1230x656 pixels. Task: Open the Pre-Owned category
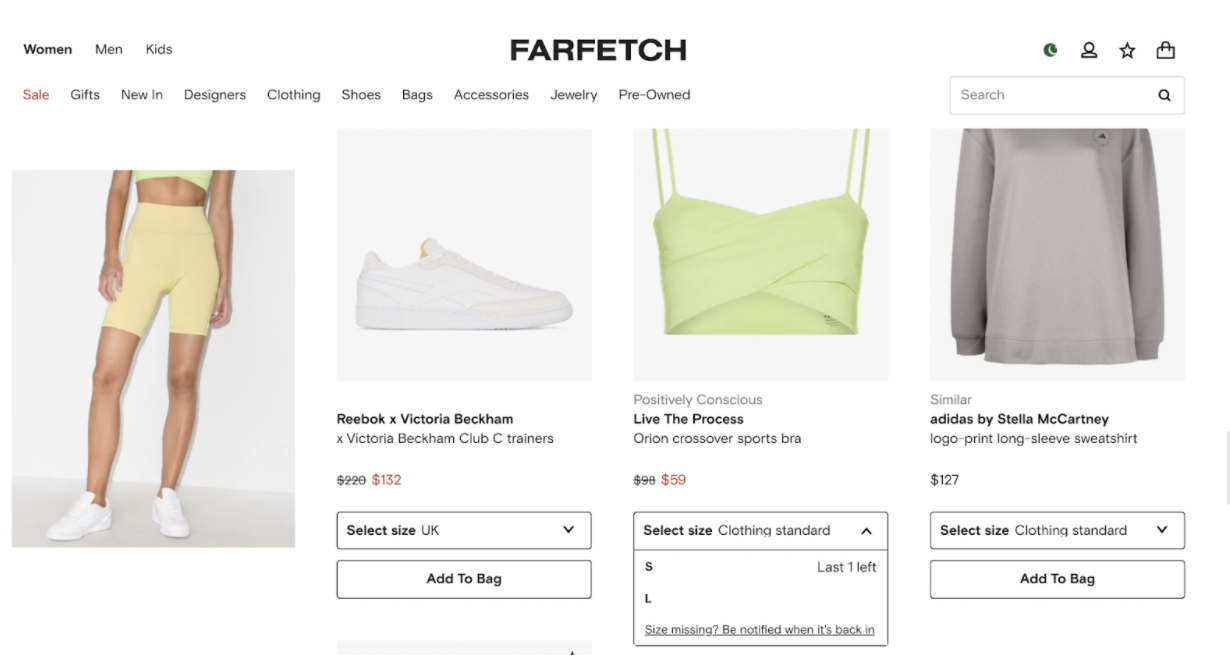point(654,95)
